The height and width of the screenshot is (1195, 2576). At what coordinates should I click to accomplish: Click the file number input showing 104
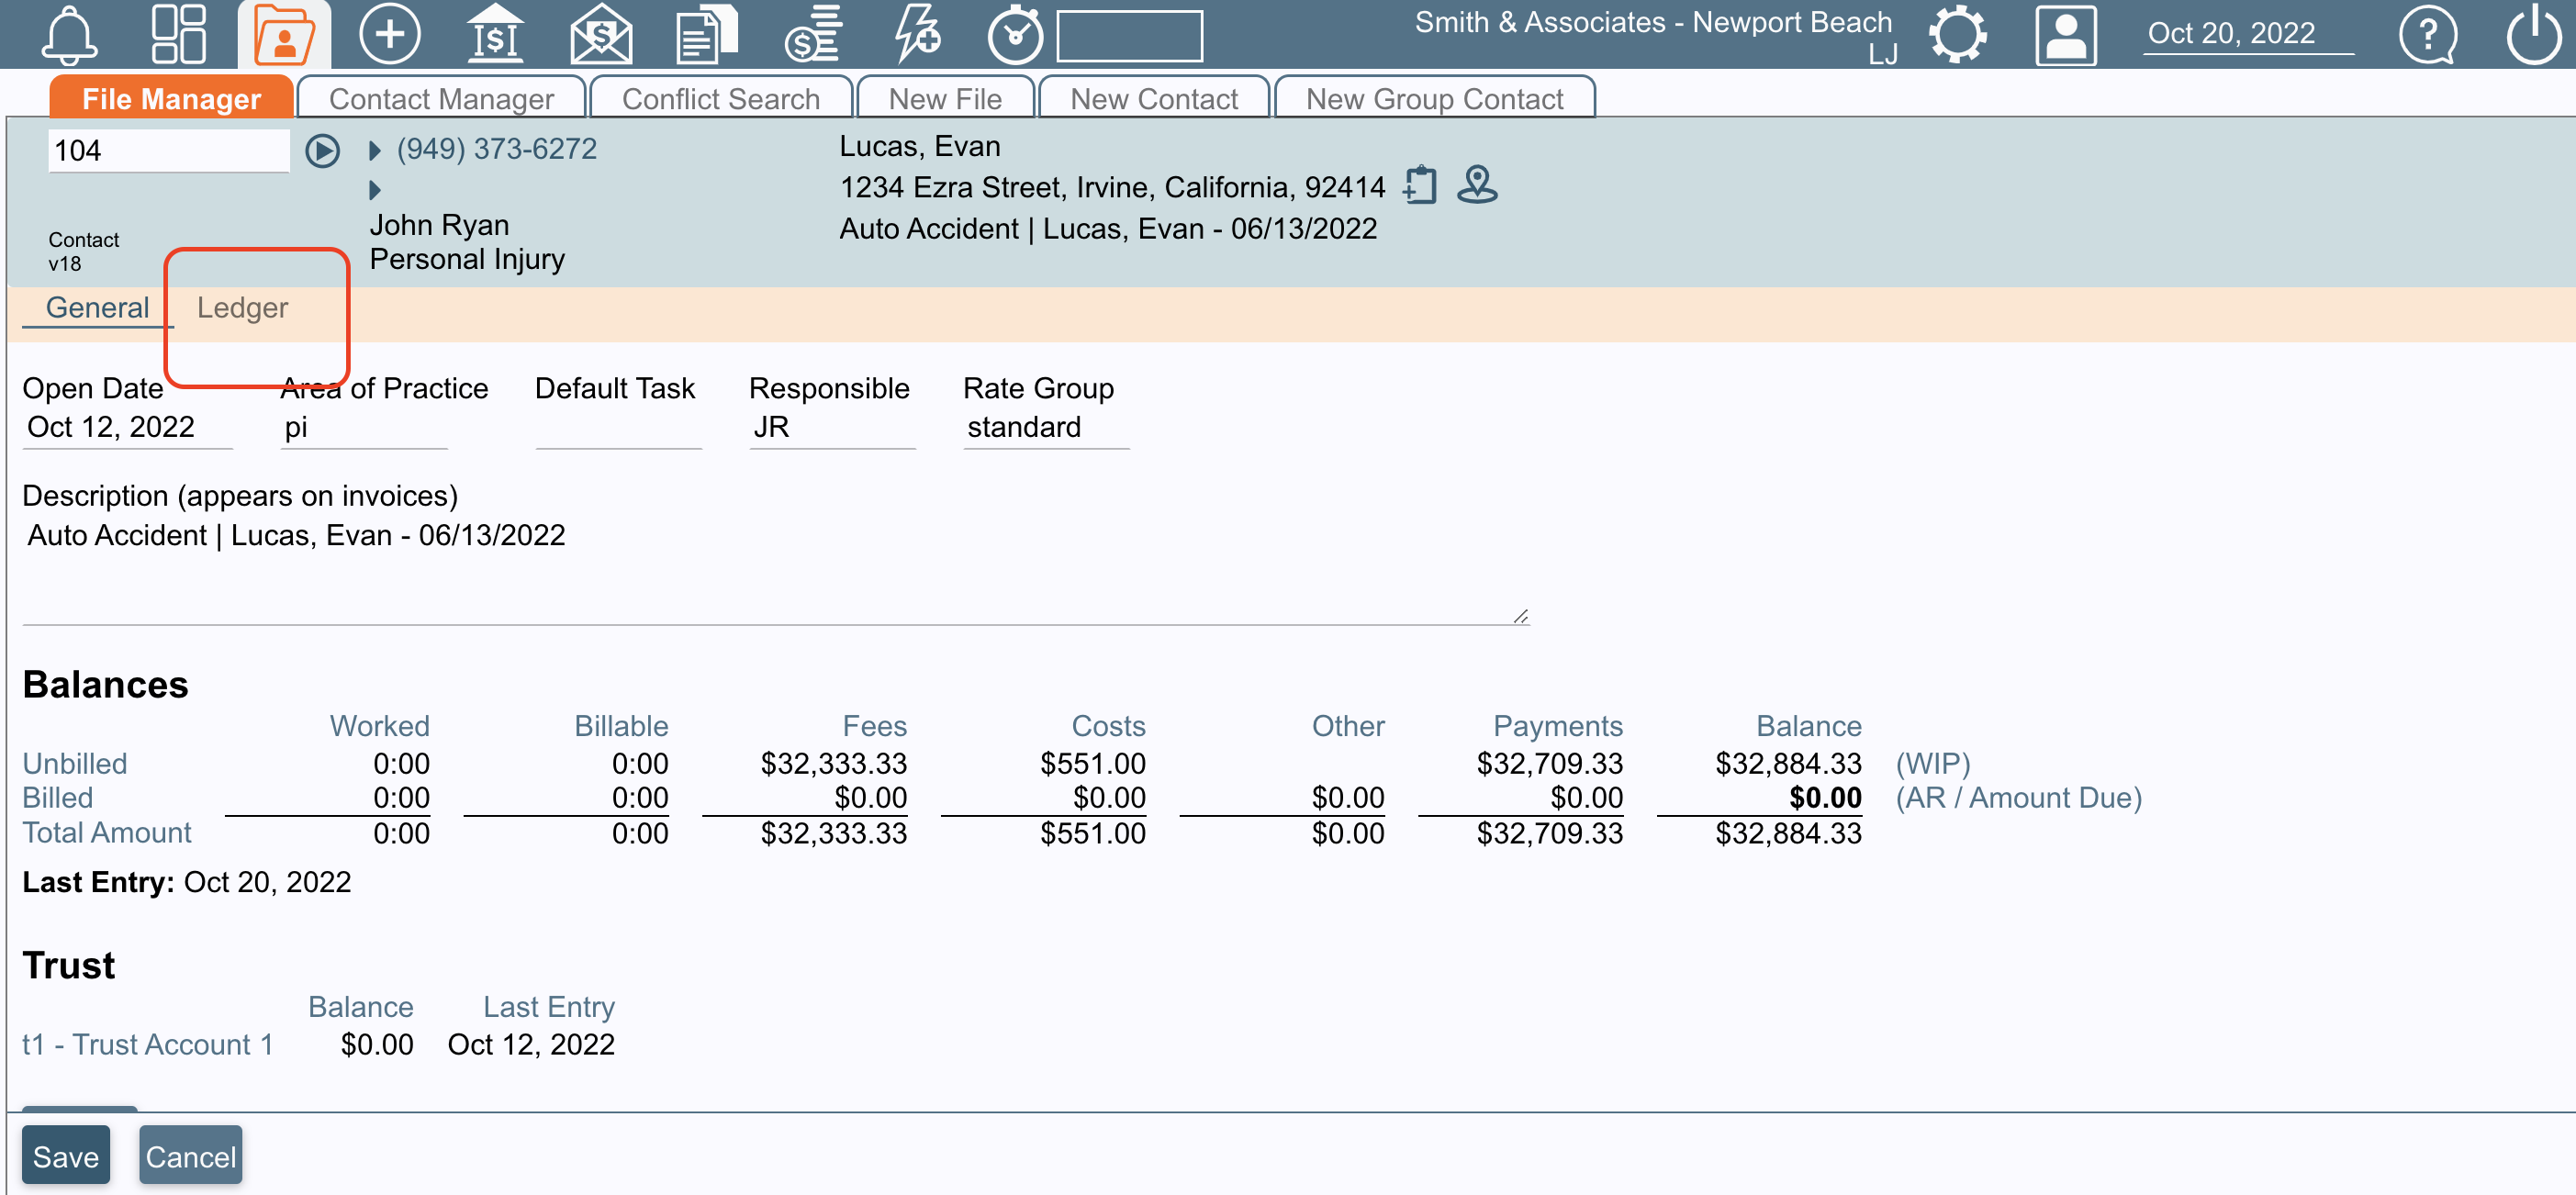pyautogui.click(x=168, y=150)
